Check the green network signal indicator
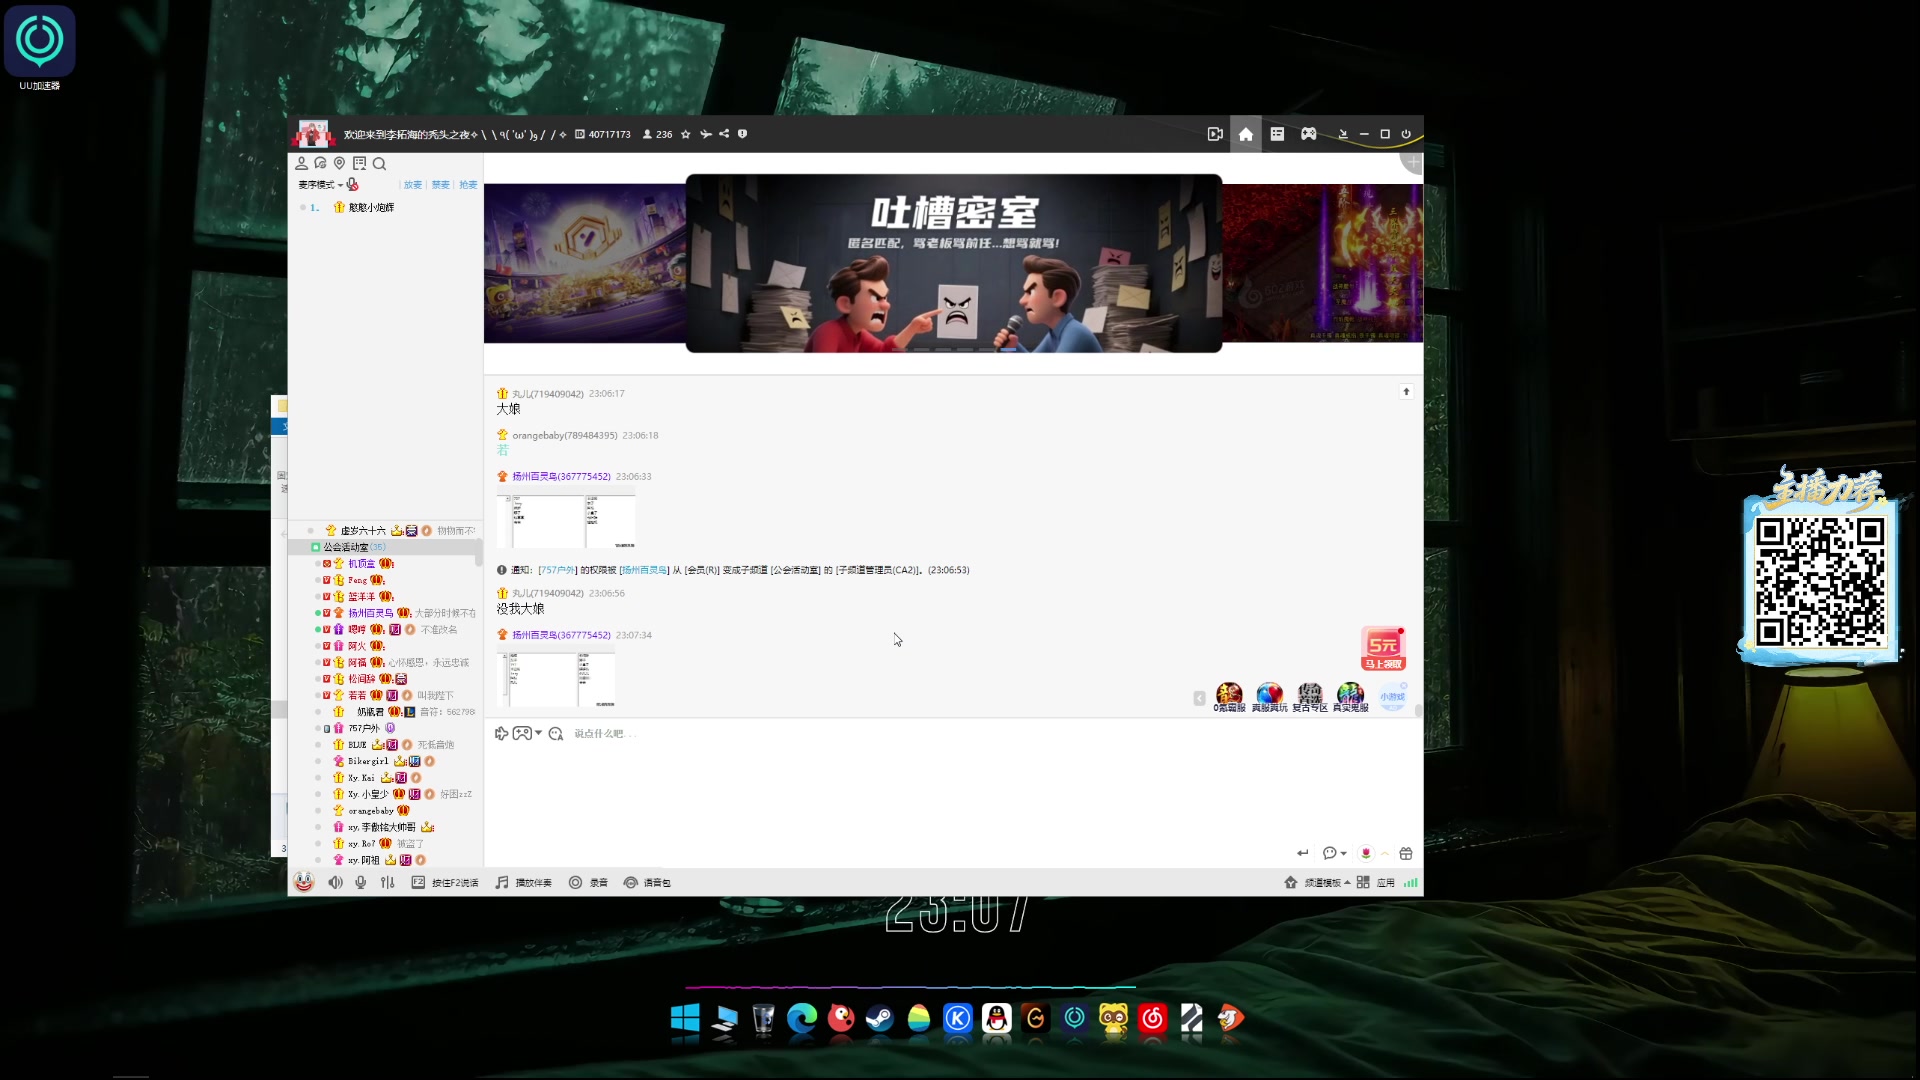The image size is (1920, 1080). tap(1411, 883)
